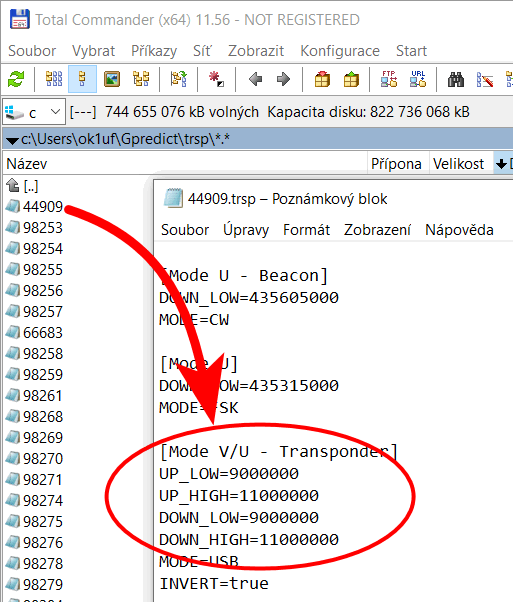Open the FTP connect toolbar icon
513x602 pixels.
(389, 79)
